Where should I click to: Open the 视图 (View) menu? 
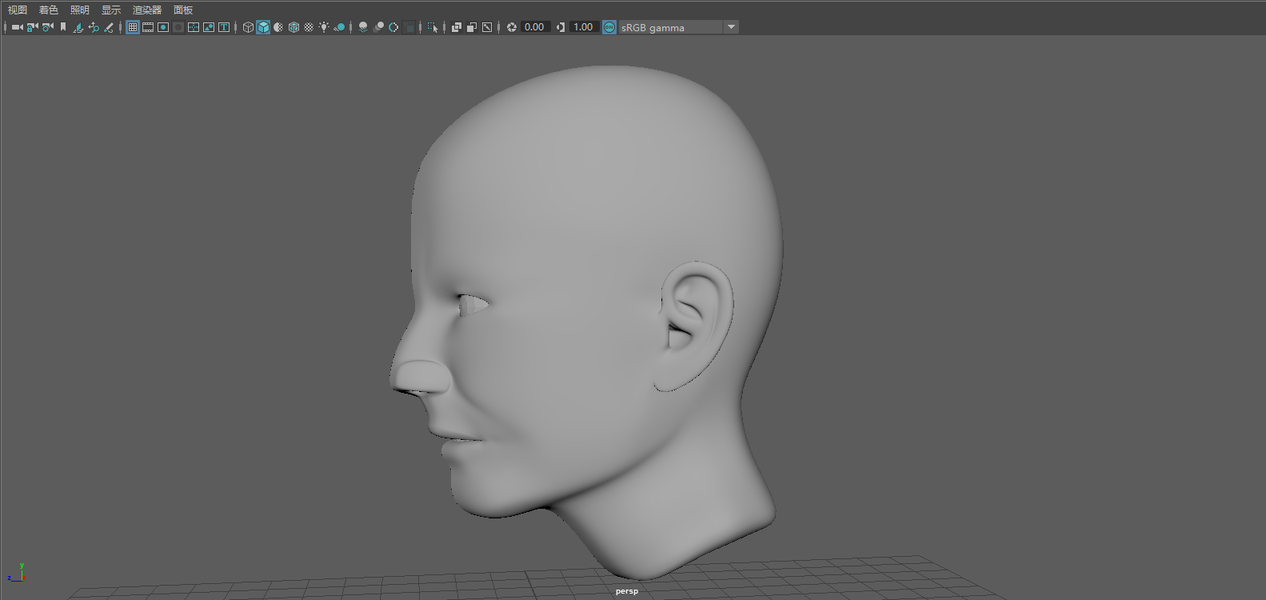[x=17, y=9]
